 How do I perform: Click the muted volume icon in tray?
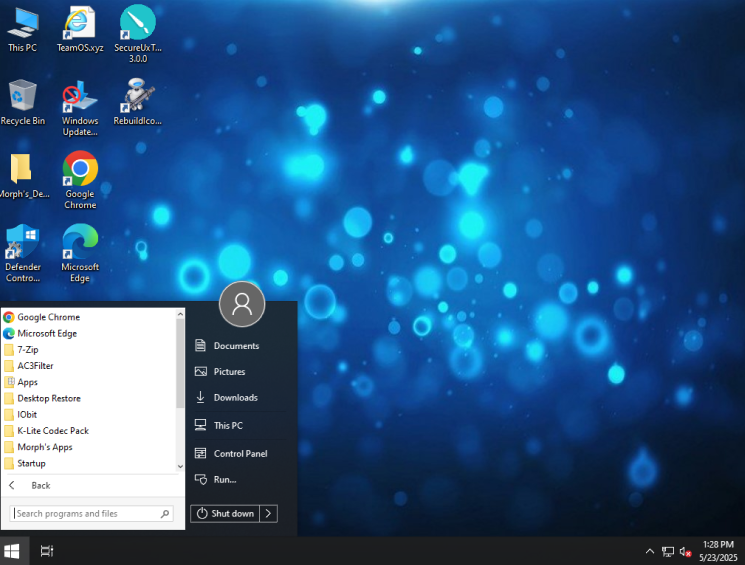(x=685, y=552)
